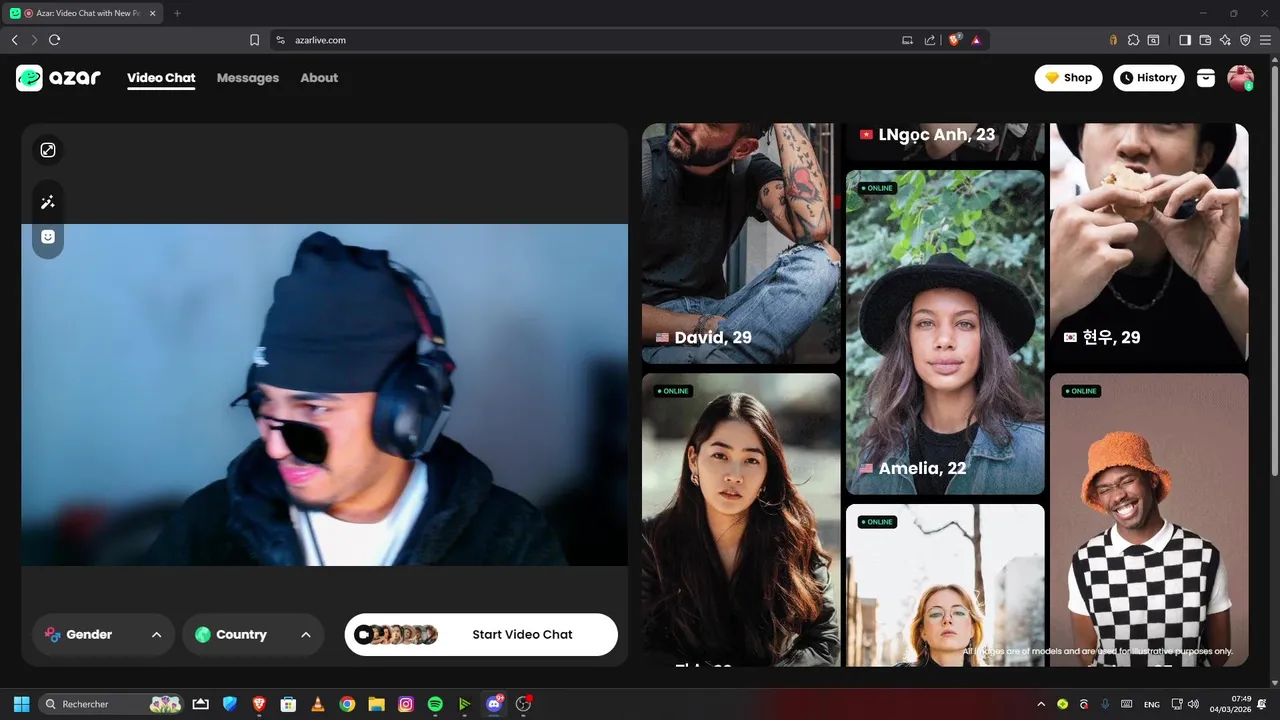Image resolution: width=1280 pixels, height=720 pixels.
Task: Start Video Chat
Action: (x=481, y=635)
